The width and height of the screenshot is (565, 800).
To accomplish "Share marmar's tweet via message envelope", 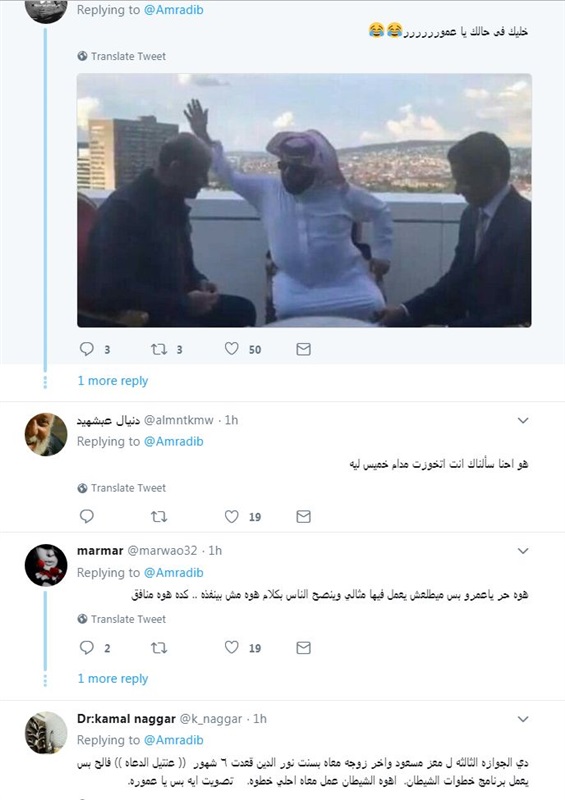I will [x=303, y=648].
